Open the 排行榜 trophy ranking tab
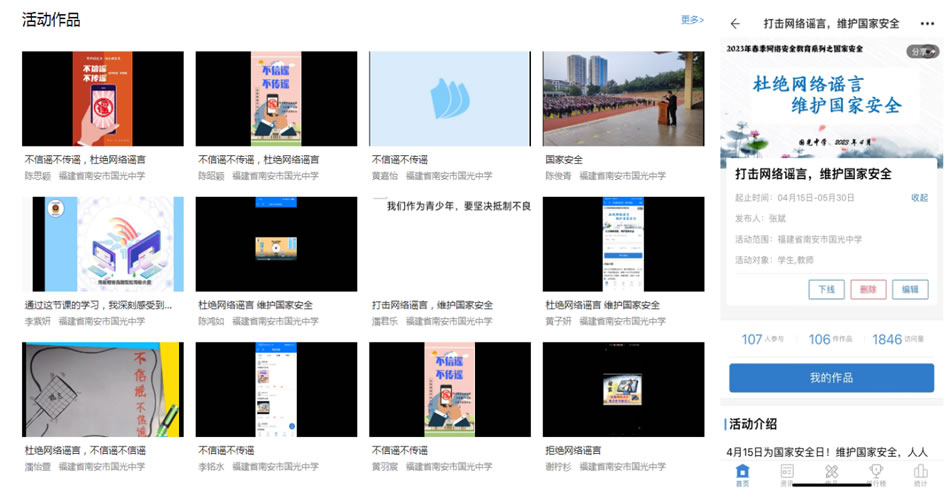The width and height of the screenshot is (950, 493). [875, 475]
